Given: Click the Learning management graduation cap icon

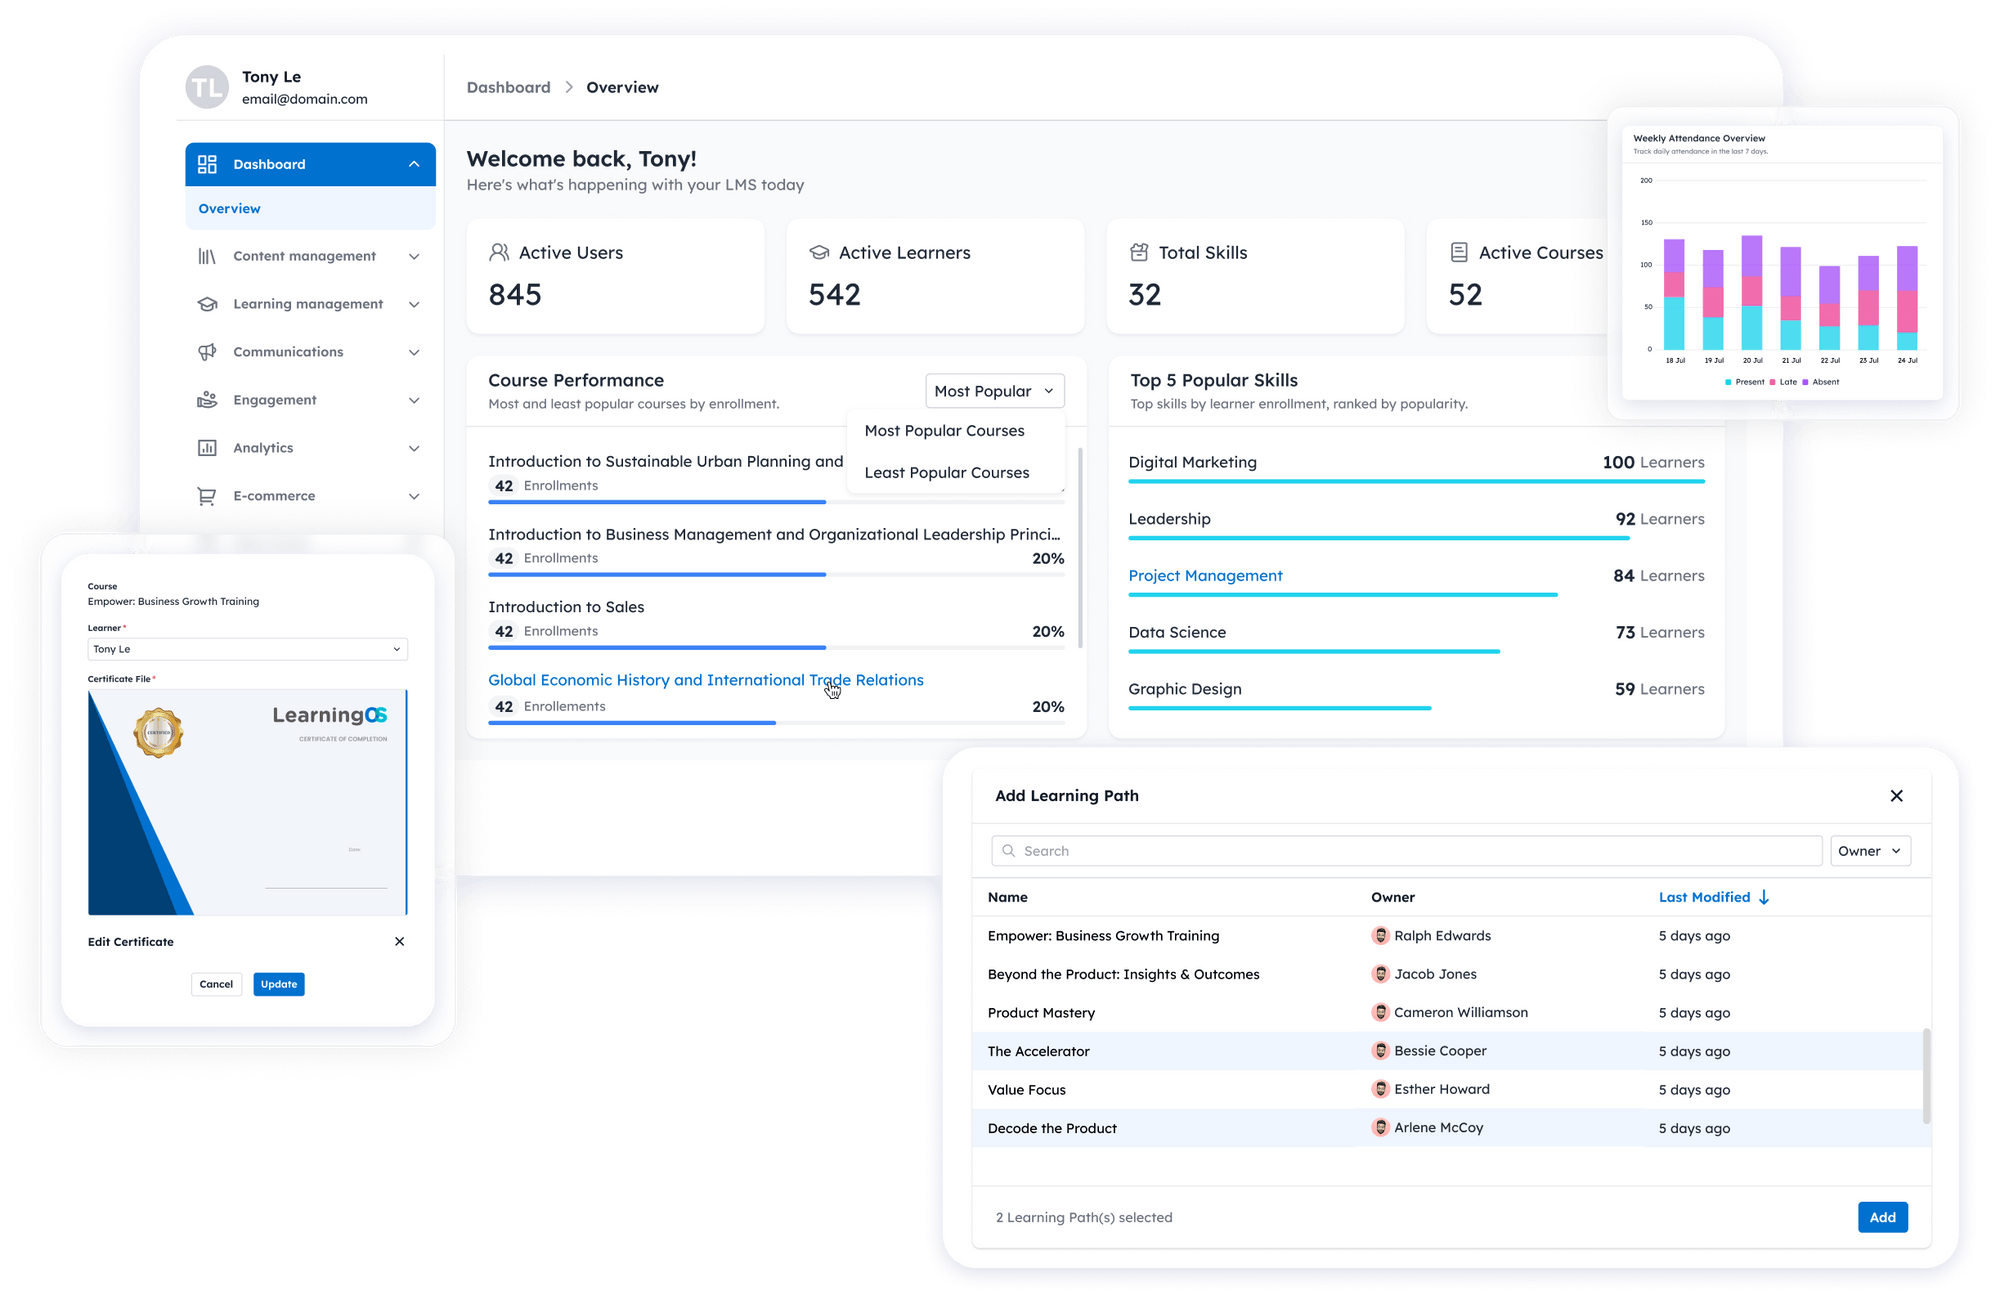Looking at the screenshot, I should click(207, 304).
